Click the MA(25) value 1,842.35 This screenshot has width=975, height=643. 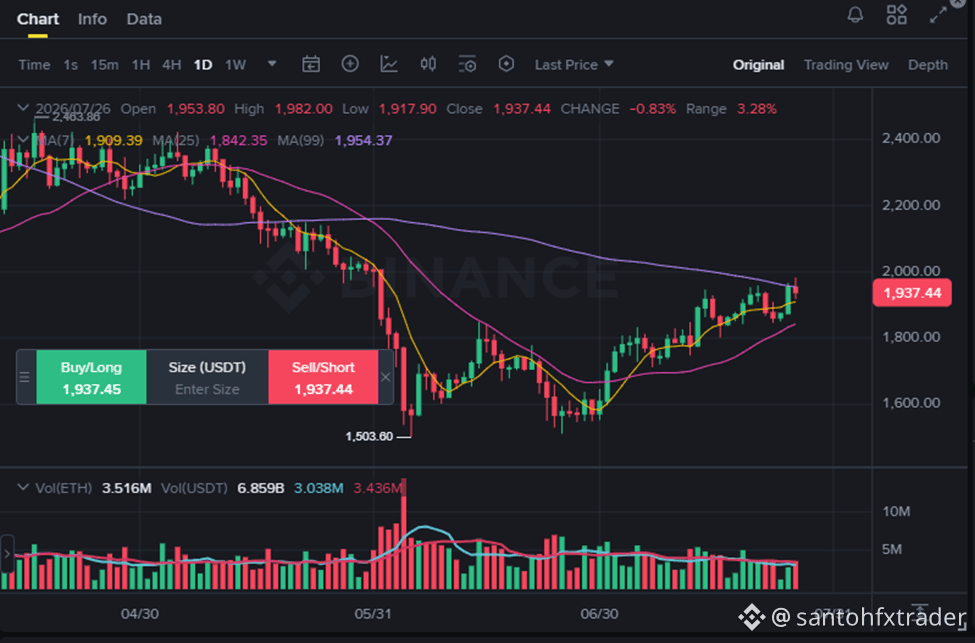point(238,141)
